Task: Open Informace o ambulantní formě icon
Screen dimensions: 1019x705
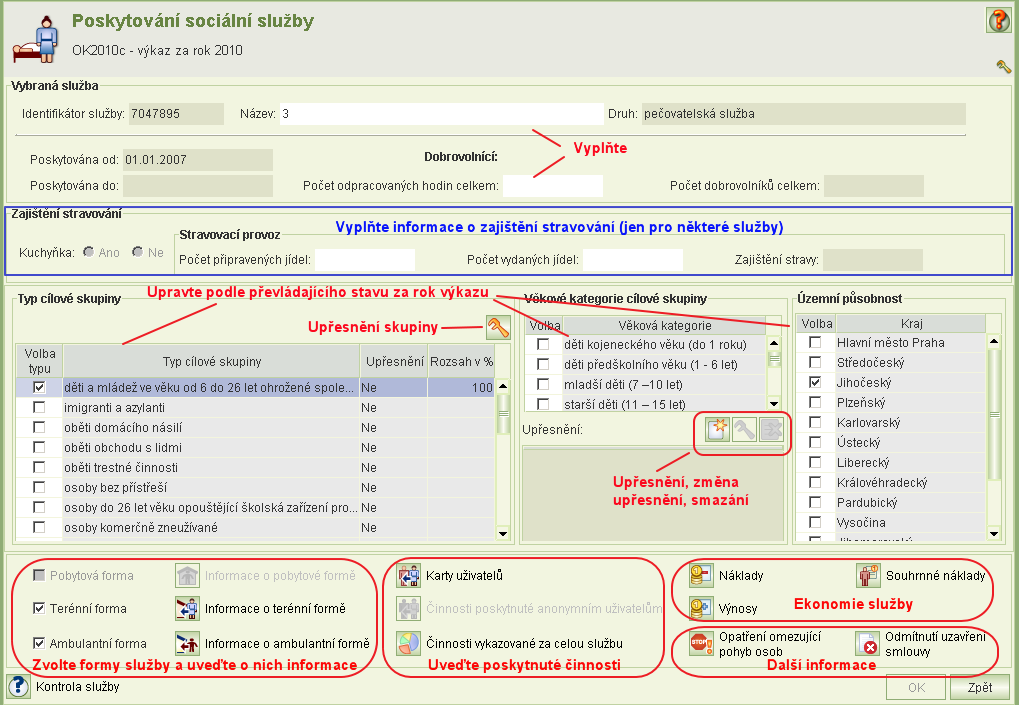Action: (187, 643)
